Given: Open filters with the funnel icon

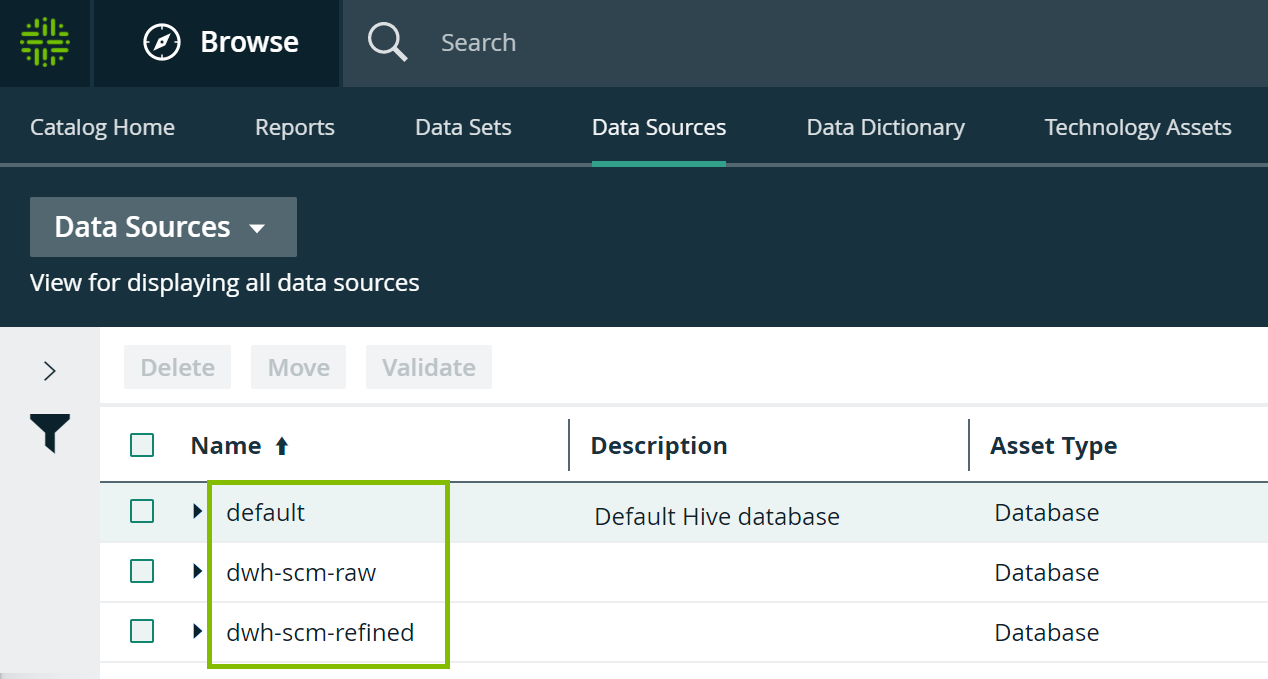Looking at the screenshot, I should [48, 434].
